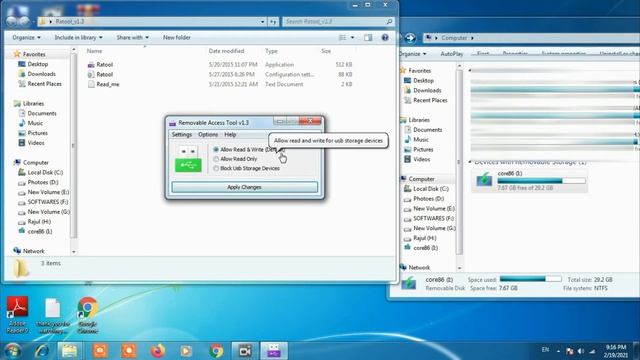The image size is (640, 360).
Task: Launch Internet Explorer from taskbar
Action: click(42, 351)
